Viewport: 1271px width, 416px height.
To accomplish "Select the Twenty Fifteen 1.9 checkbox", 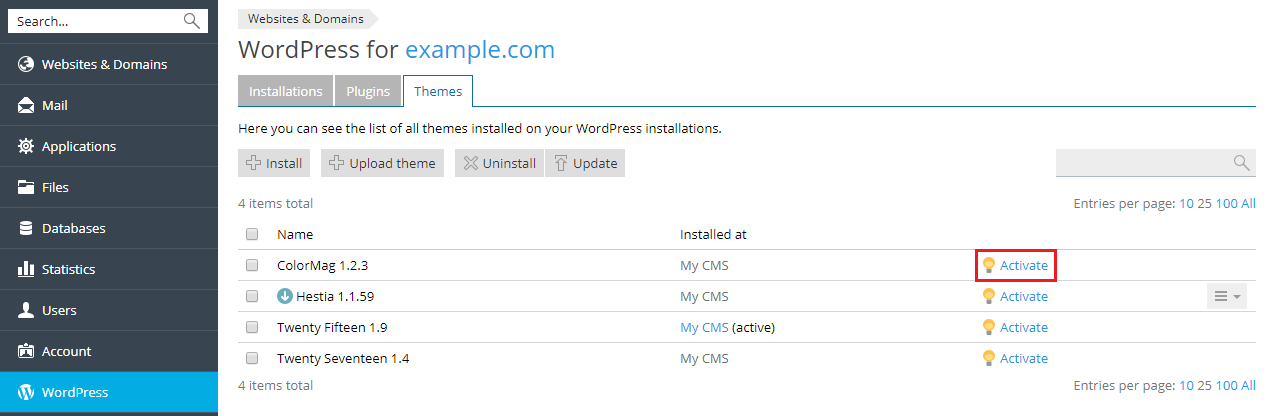I will (252, 327).
